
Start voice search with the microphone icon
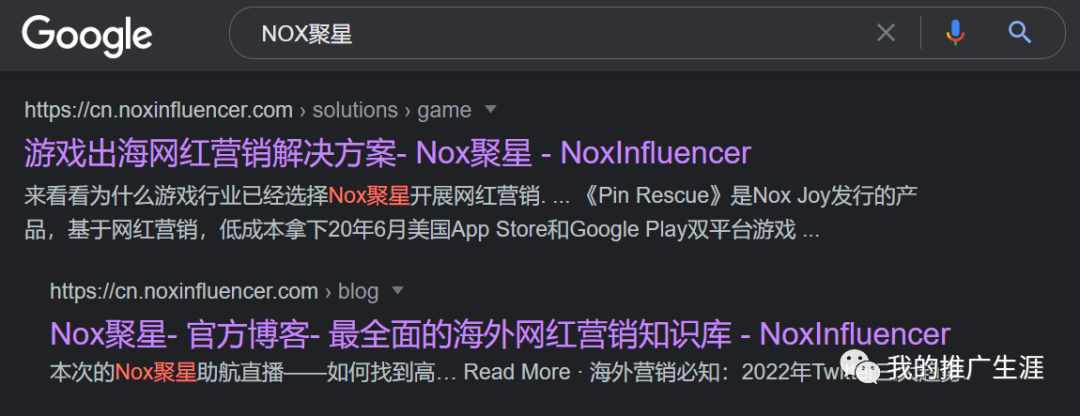click(955, 32)
